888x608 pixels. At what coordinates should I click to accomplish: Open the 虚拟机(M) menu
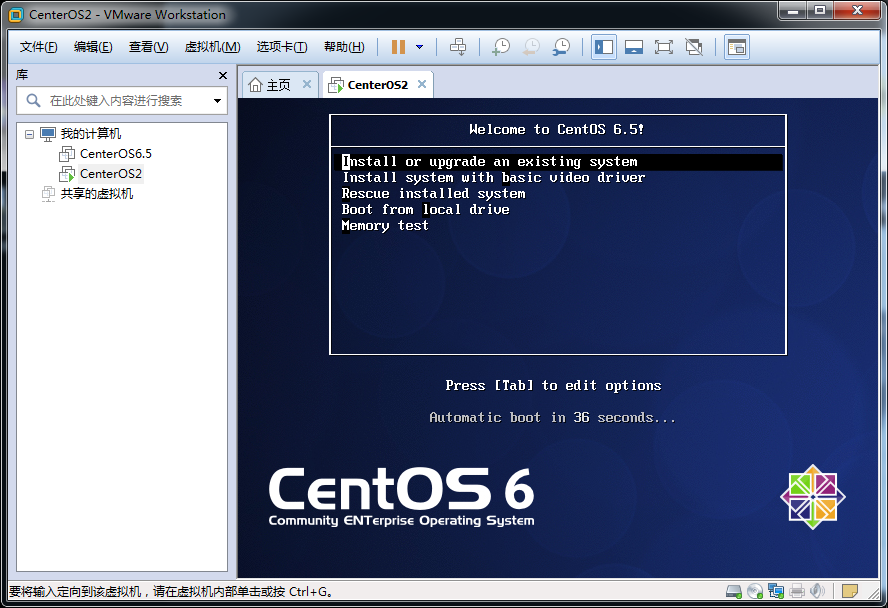212,47
